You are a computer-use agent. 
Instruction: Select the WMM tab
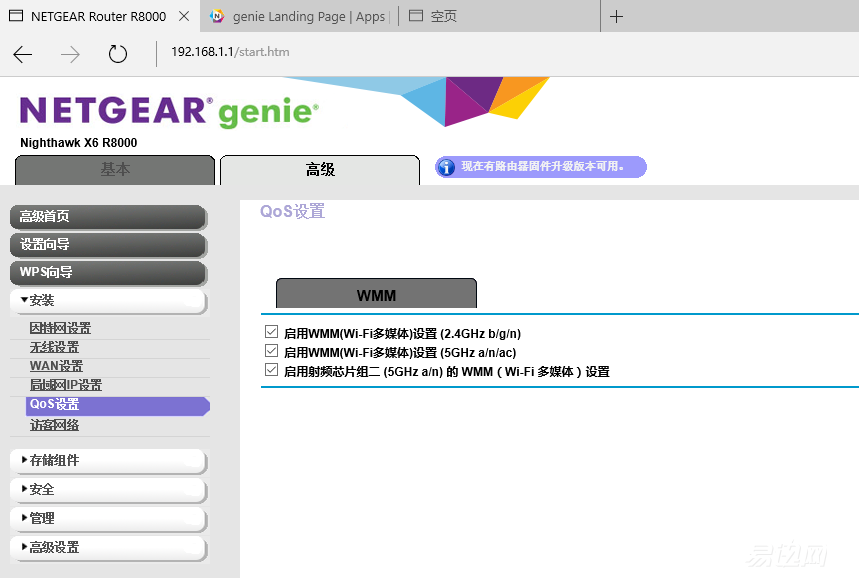(x=376, y=295)
